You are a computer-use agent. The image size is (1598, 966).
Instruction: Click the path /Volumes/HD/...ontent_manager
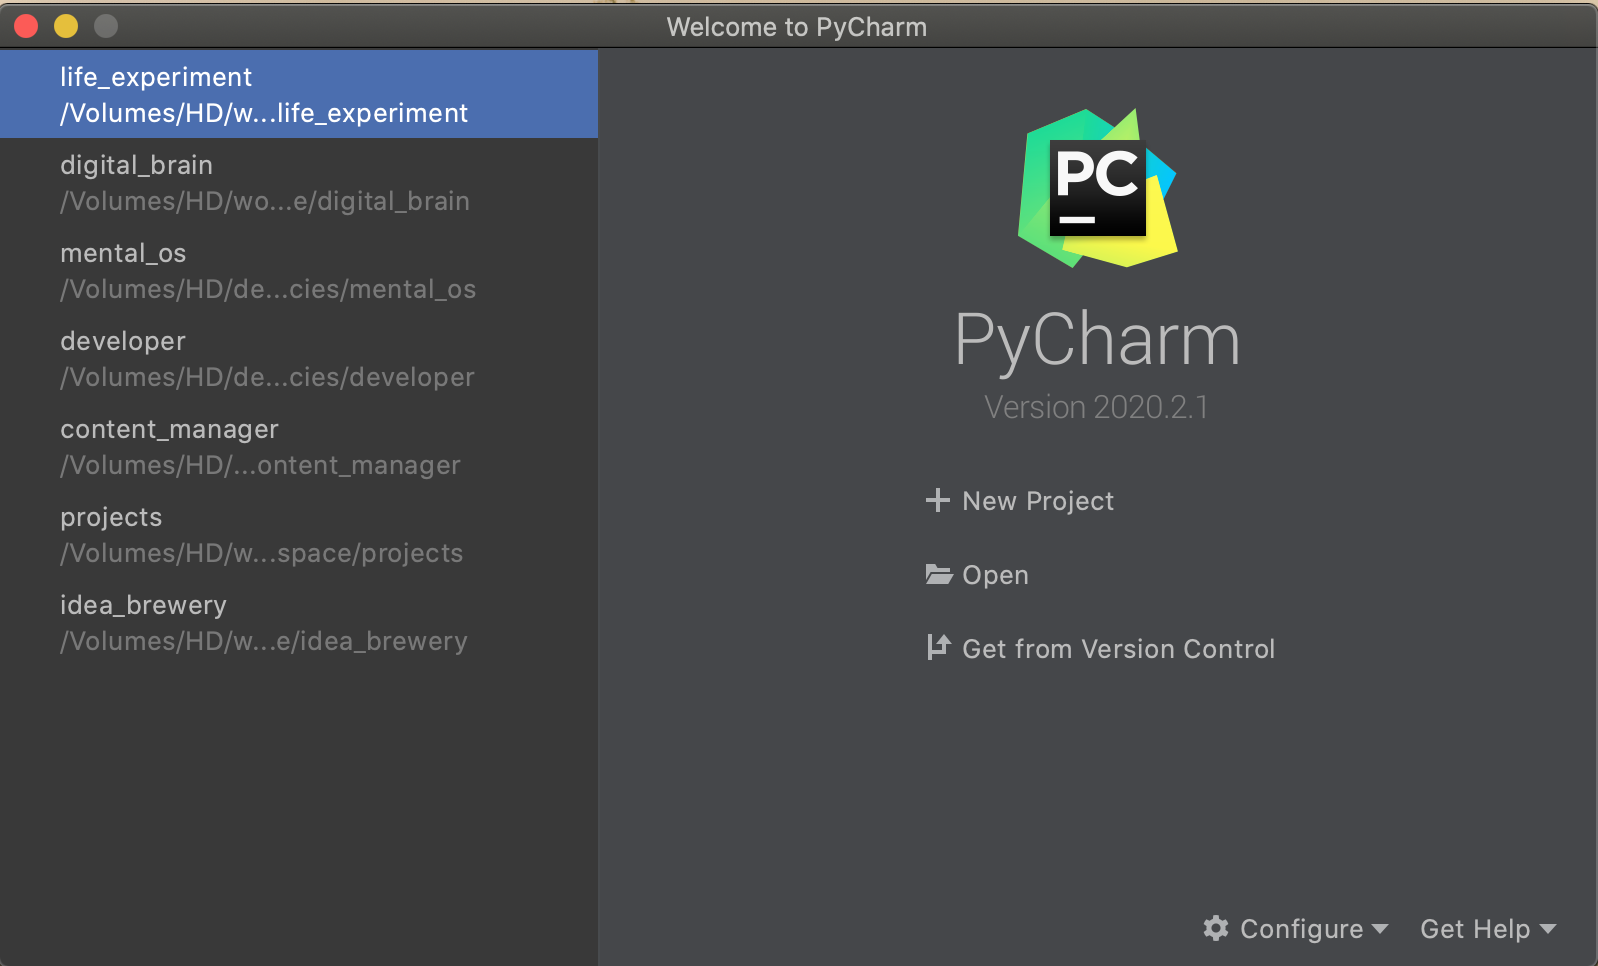260,465
